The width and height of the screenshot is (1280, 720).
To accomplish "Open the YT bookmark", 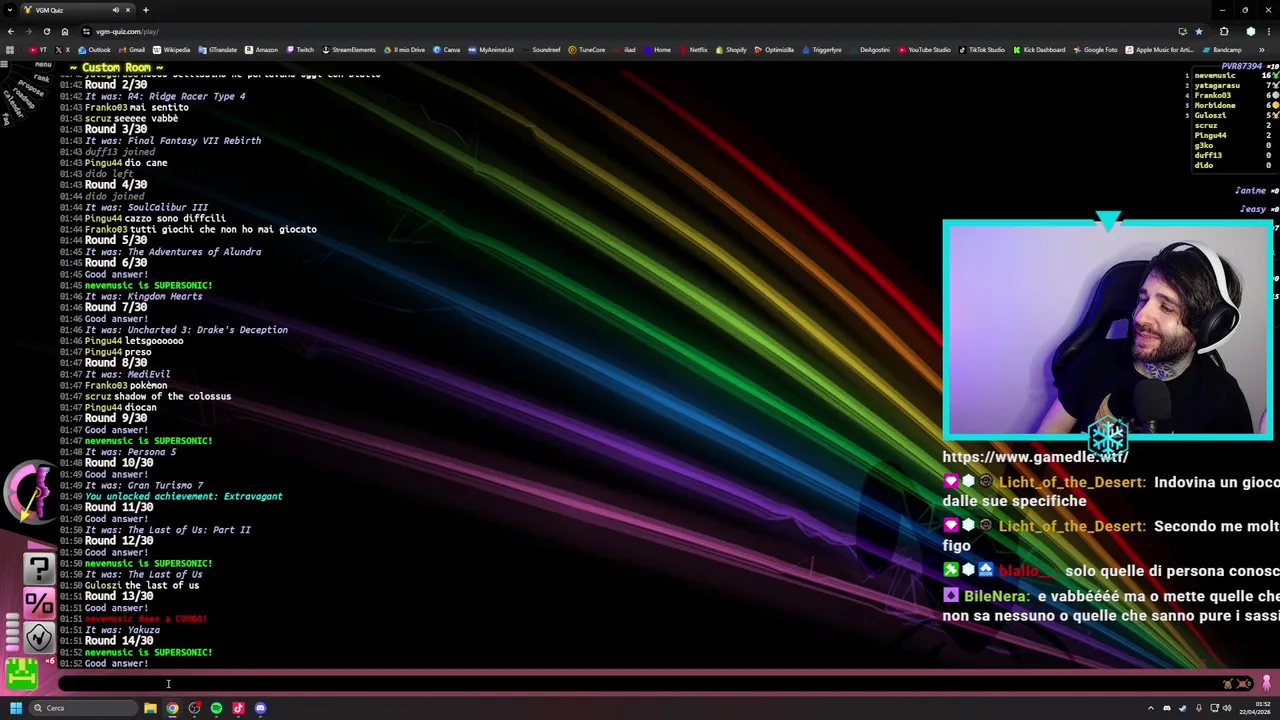I will pos(38,50).
